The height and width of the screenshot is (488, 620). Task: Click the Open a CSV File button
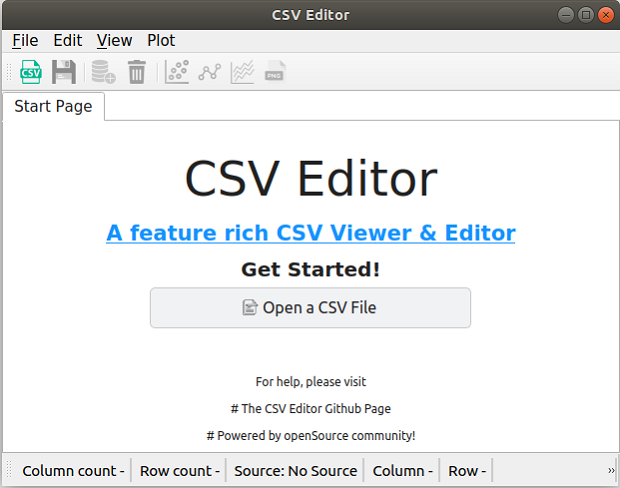coord(310,308)
